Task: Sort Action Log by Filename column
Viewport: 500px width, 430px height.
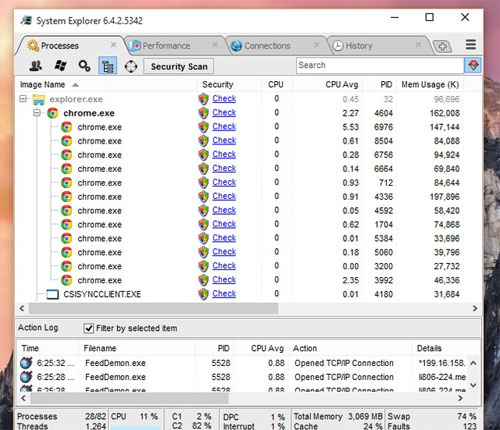Action: 100,348
